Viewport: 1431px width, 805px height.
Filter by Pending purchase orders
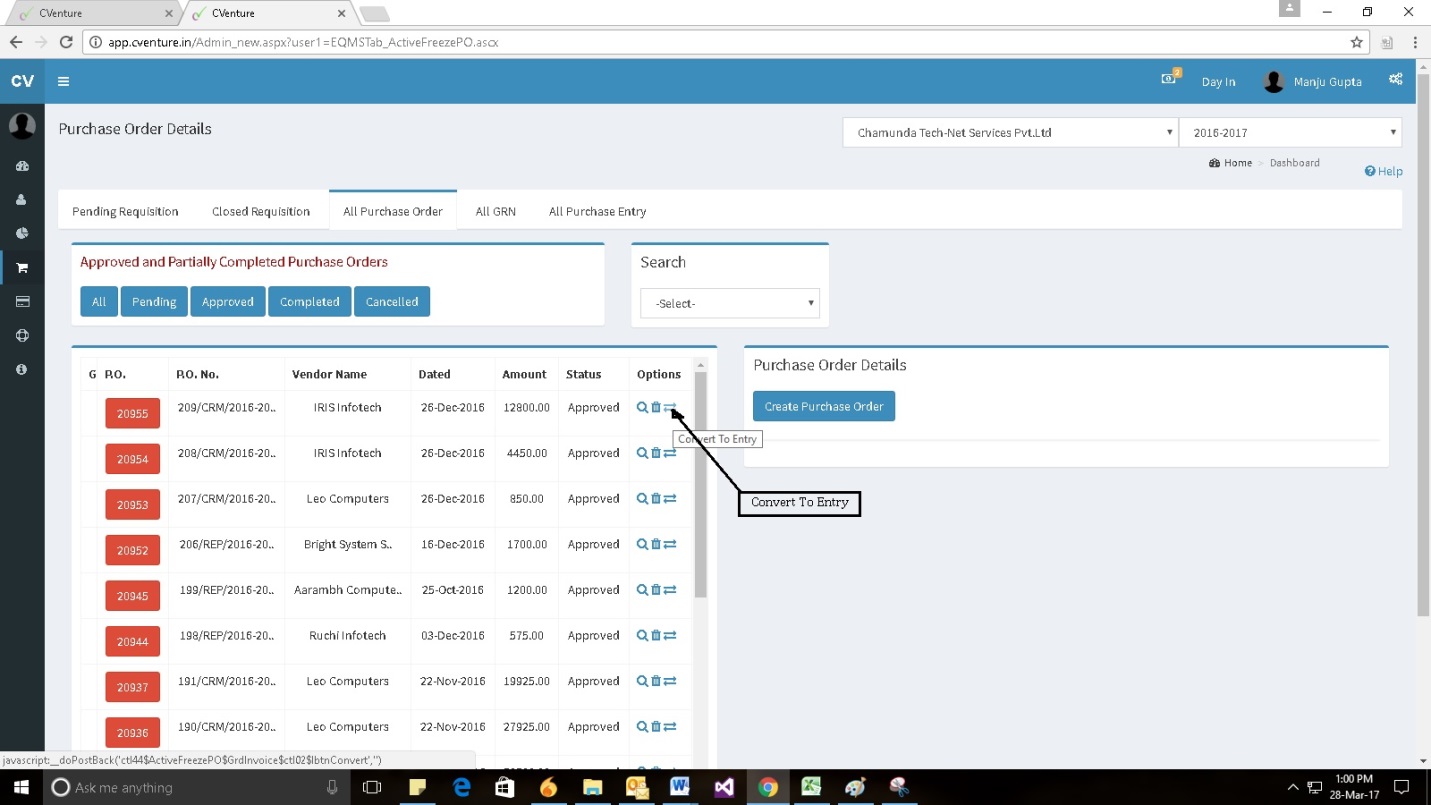[x=154, y=301]
